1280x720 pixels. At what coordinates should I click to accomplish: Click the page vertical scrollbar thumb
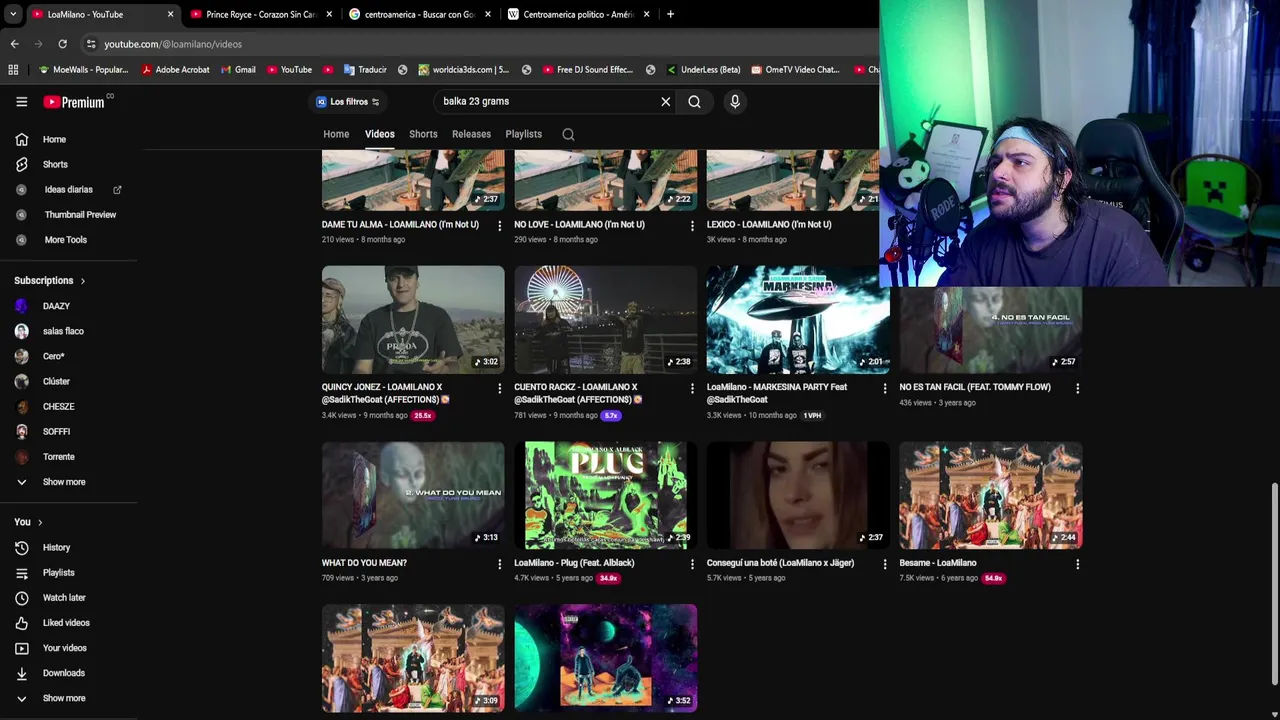coord(1274,584)
